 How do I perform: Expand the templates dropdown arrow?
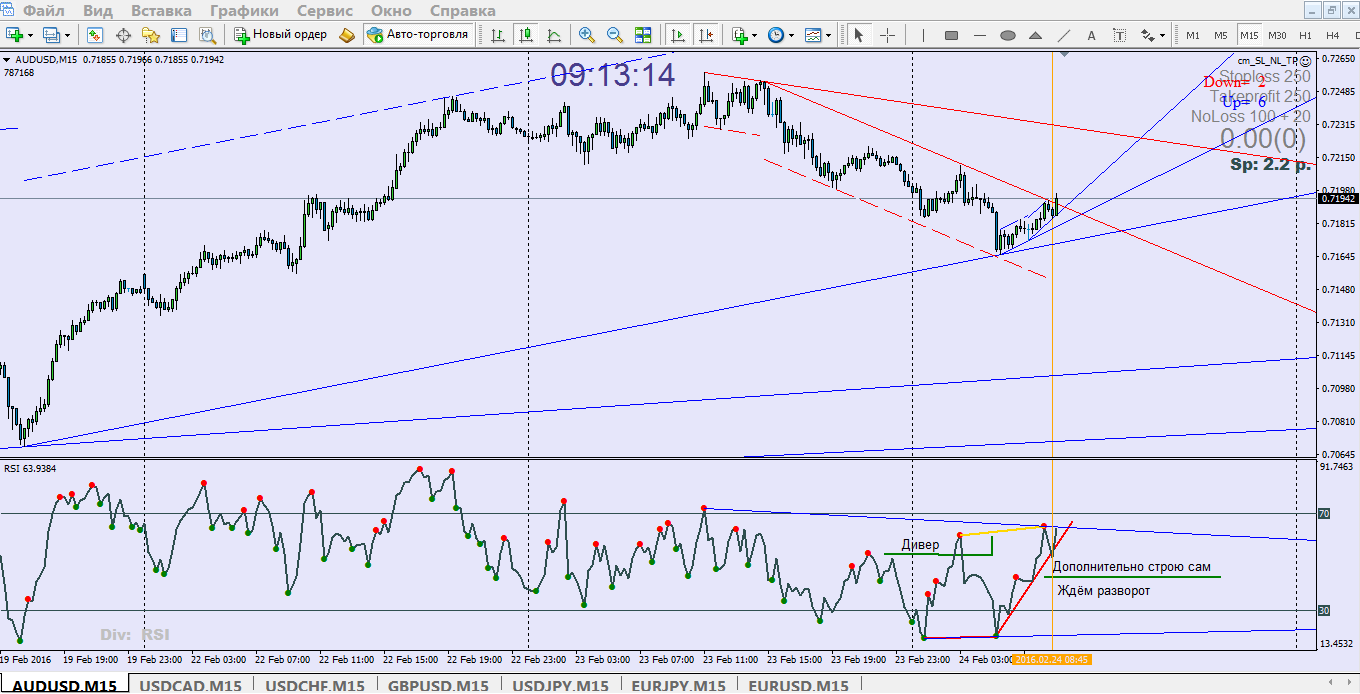(x=828, y=35)
